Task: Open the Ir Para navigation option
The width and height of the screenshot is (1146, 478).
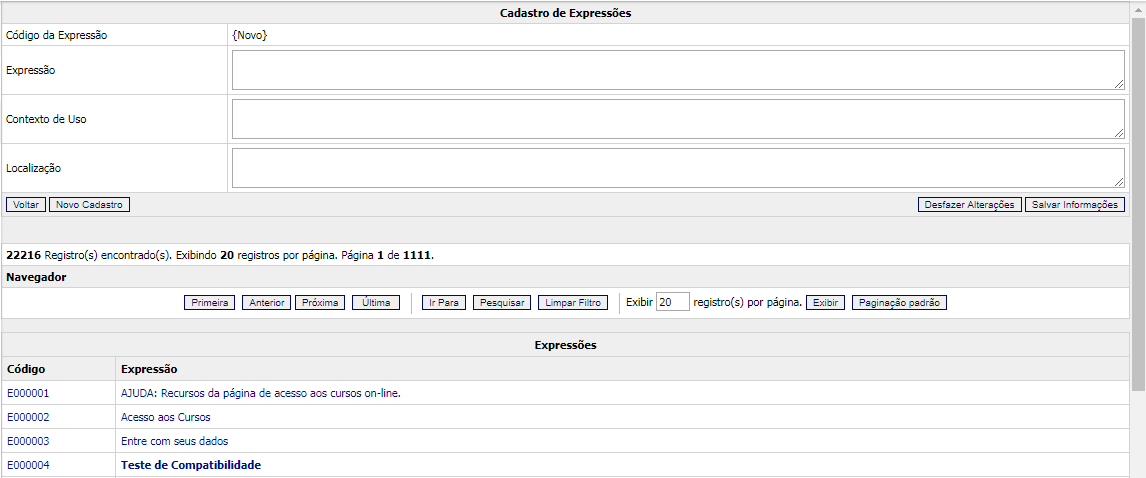Action: click(444, 303)
